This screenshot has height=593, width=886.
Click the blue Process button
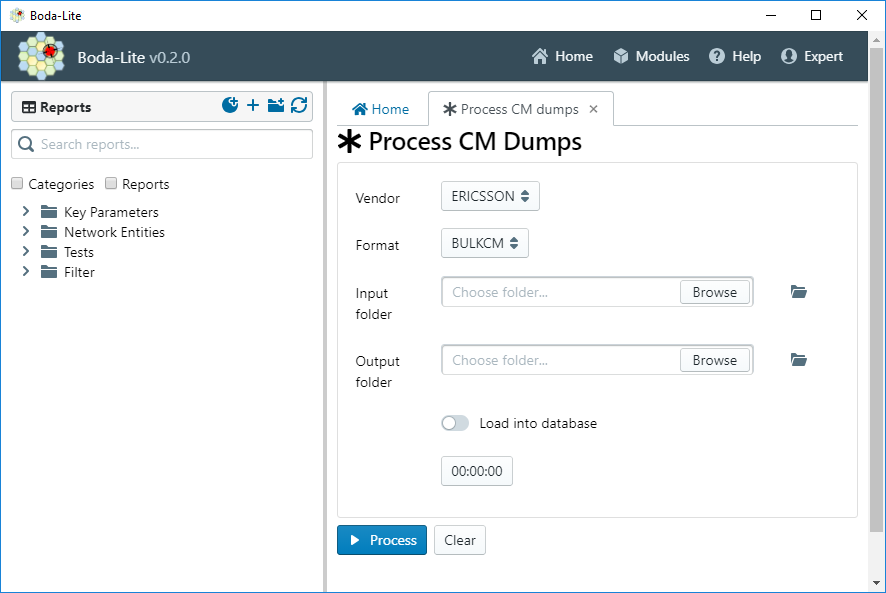[x=382, y=540]
